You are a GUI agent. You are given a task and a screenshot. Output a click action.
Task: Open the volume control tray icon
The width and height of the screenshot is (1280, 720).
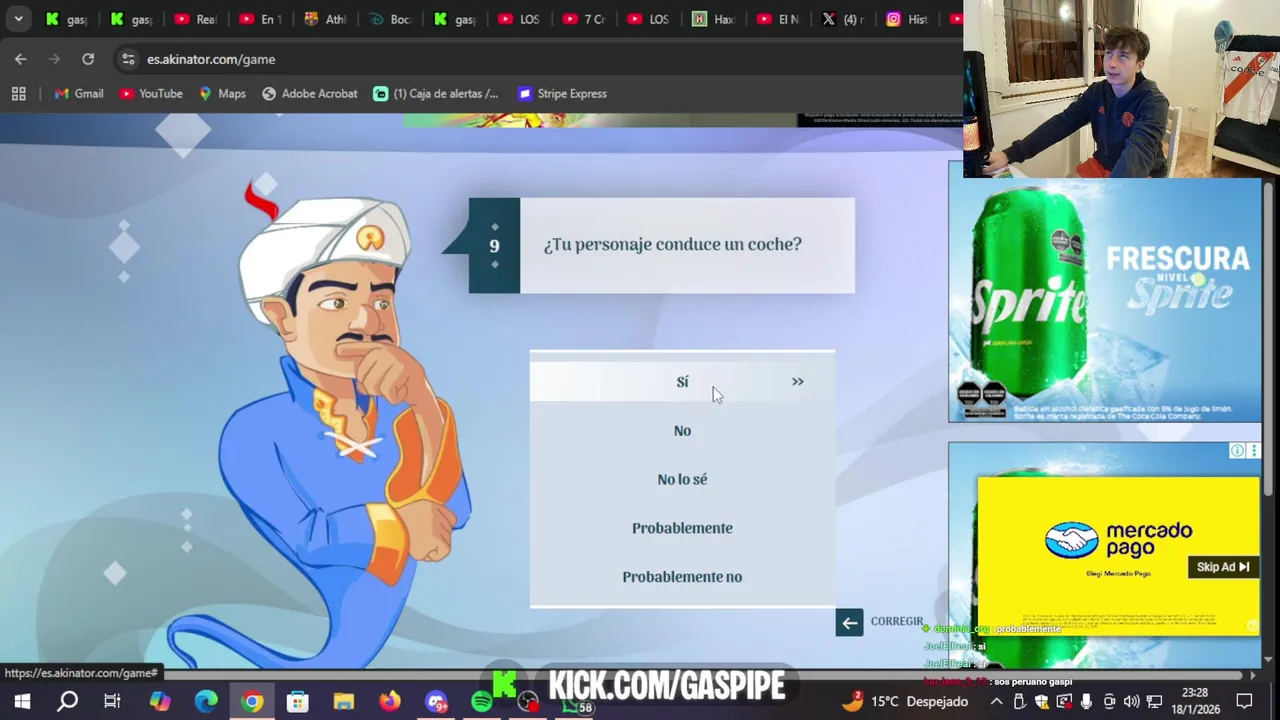point(1131,701)
